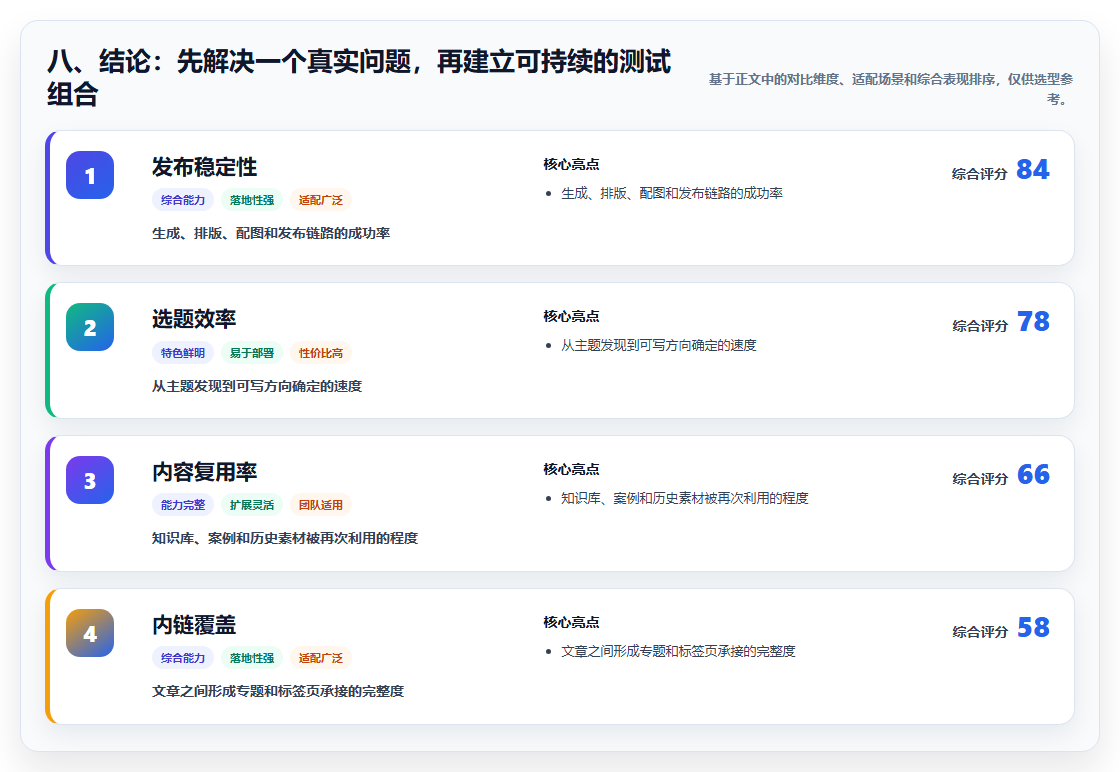
Task: Select the 选题效率 card title
Action: click(194, 319)
